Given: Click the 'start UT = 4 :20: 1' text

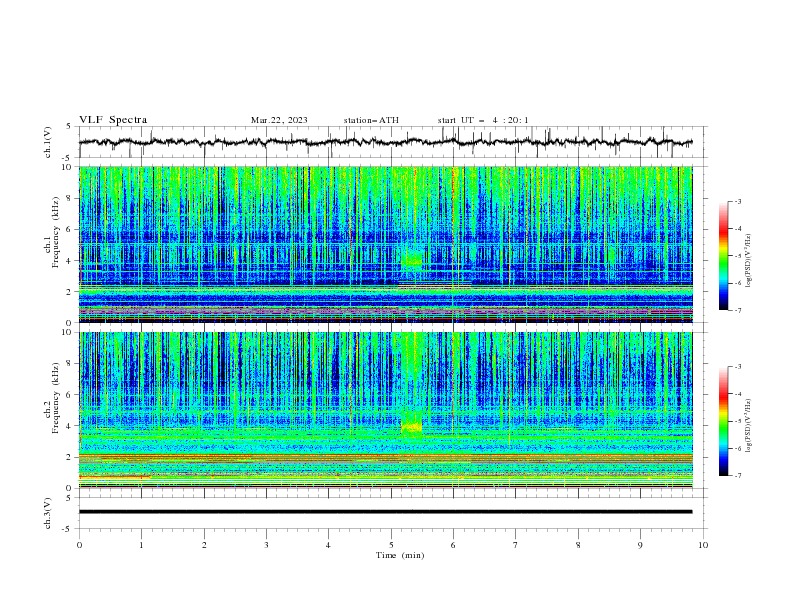Looking at the screenshot, I should [483, 120].
